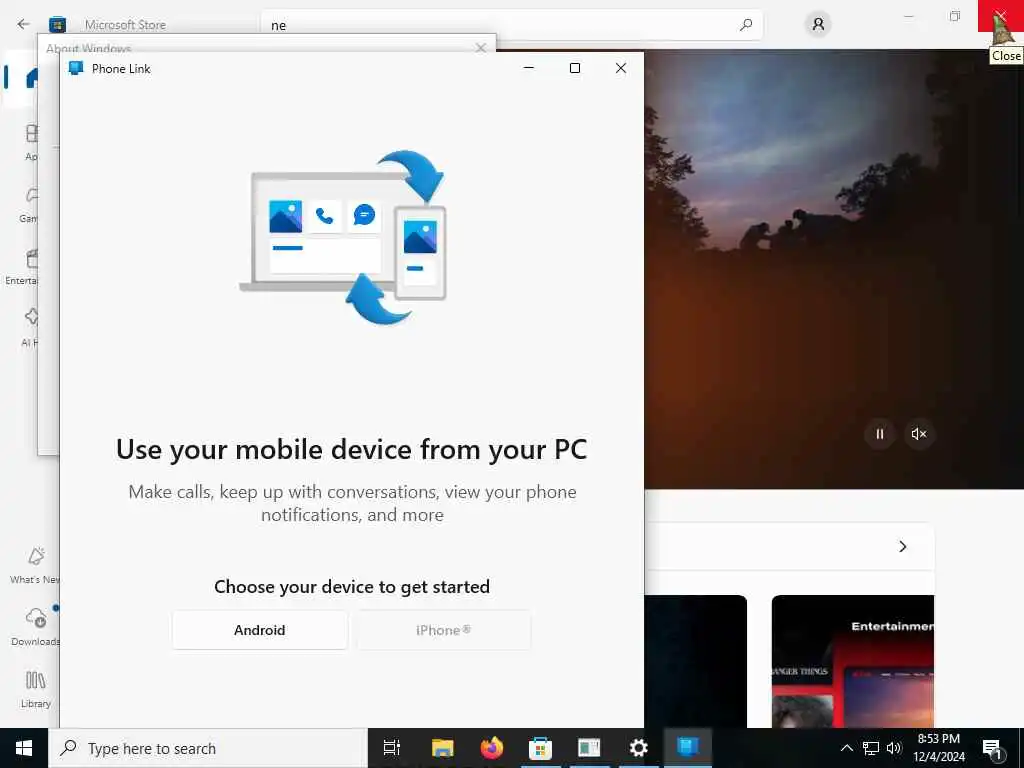Launch Firefox from the taskbar

click(492, 748)
